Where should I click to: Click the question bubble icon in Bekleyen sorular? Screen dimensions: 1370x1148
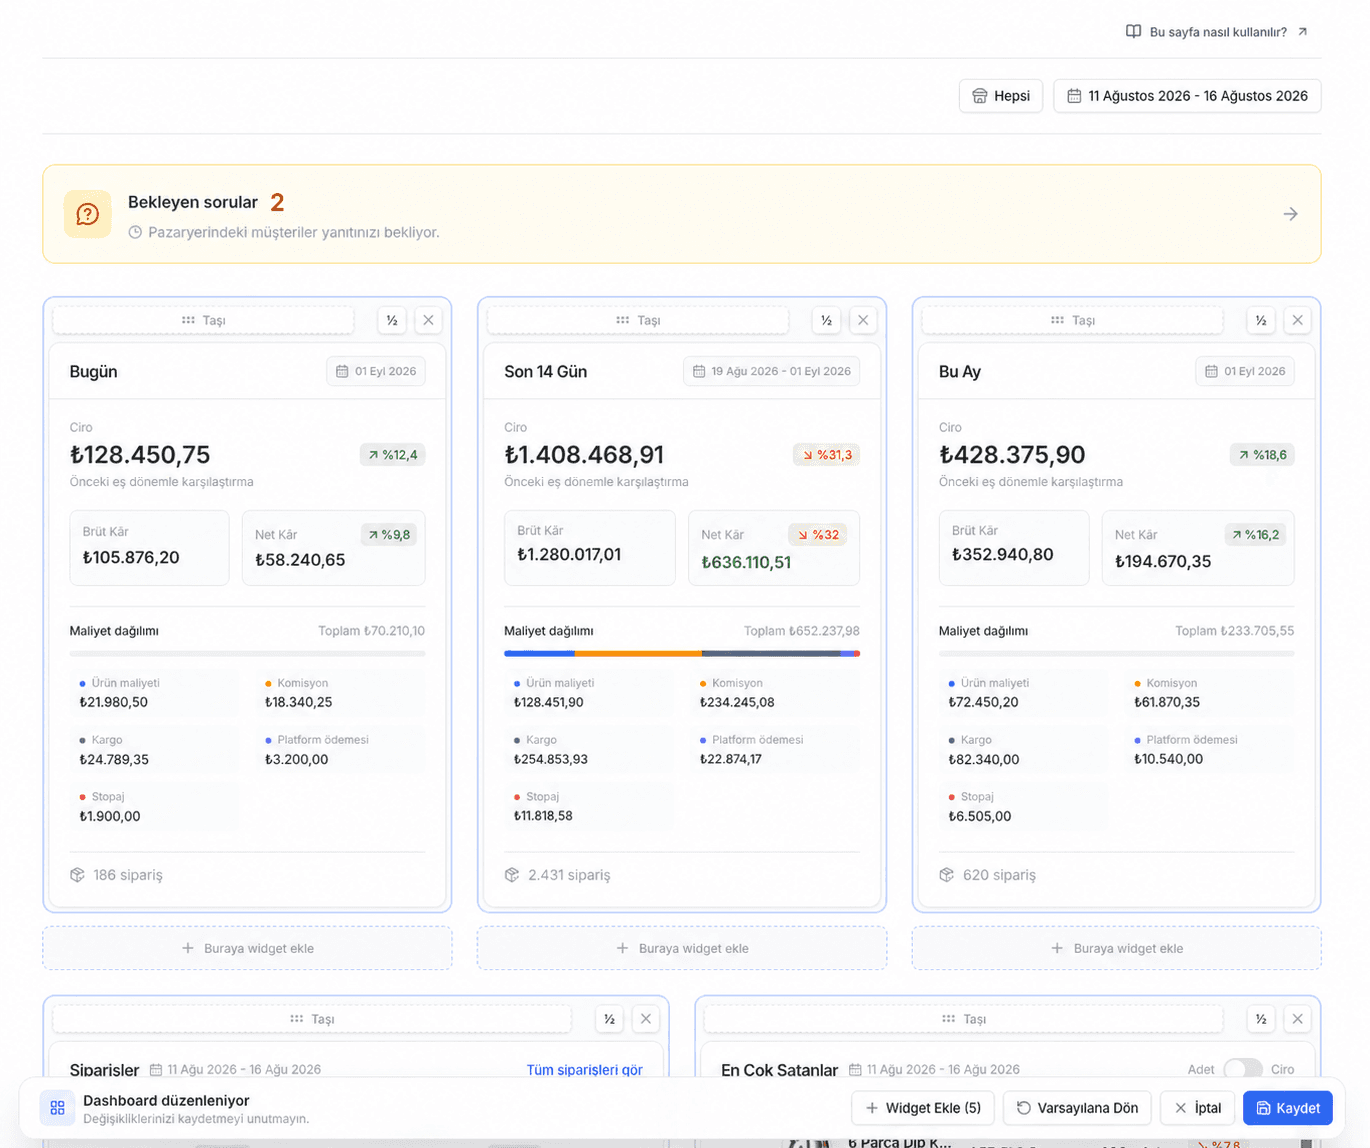pyautogui.click(x=88, y=214)
